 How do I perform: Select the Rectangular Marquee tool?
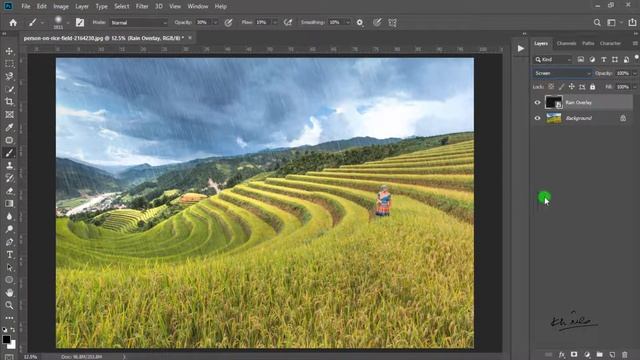pyautogui.click(x=9, y=64)
